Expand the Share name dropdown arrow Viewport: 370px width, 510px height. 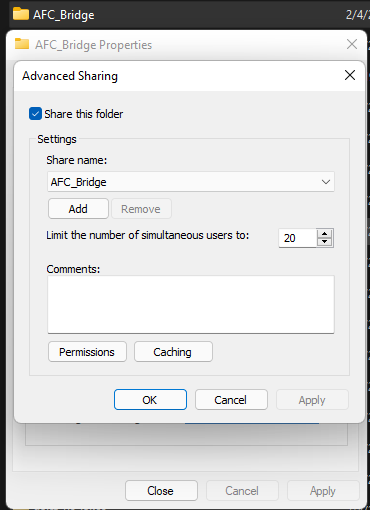pos(326,182)
